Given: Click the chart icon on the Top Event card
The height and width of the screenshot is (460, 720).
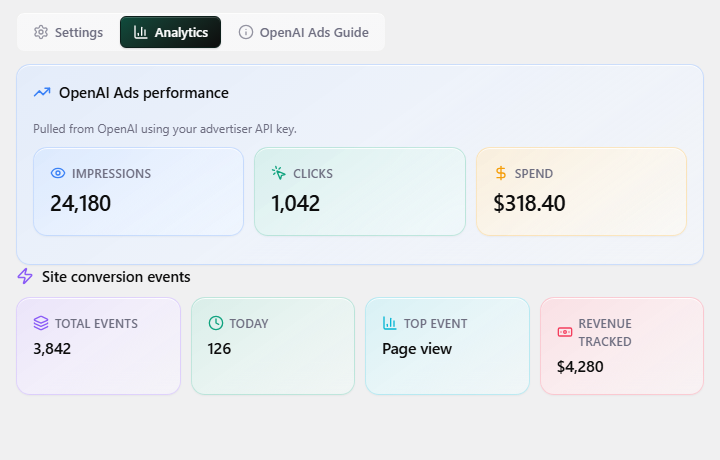Looking at the screenshot, I should pyautogui.click(x=390, y=323).
